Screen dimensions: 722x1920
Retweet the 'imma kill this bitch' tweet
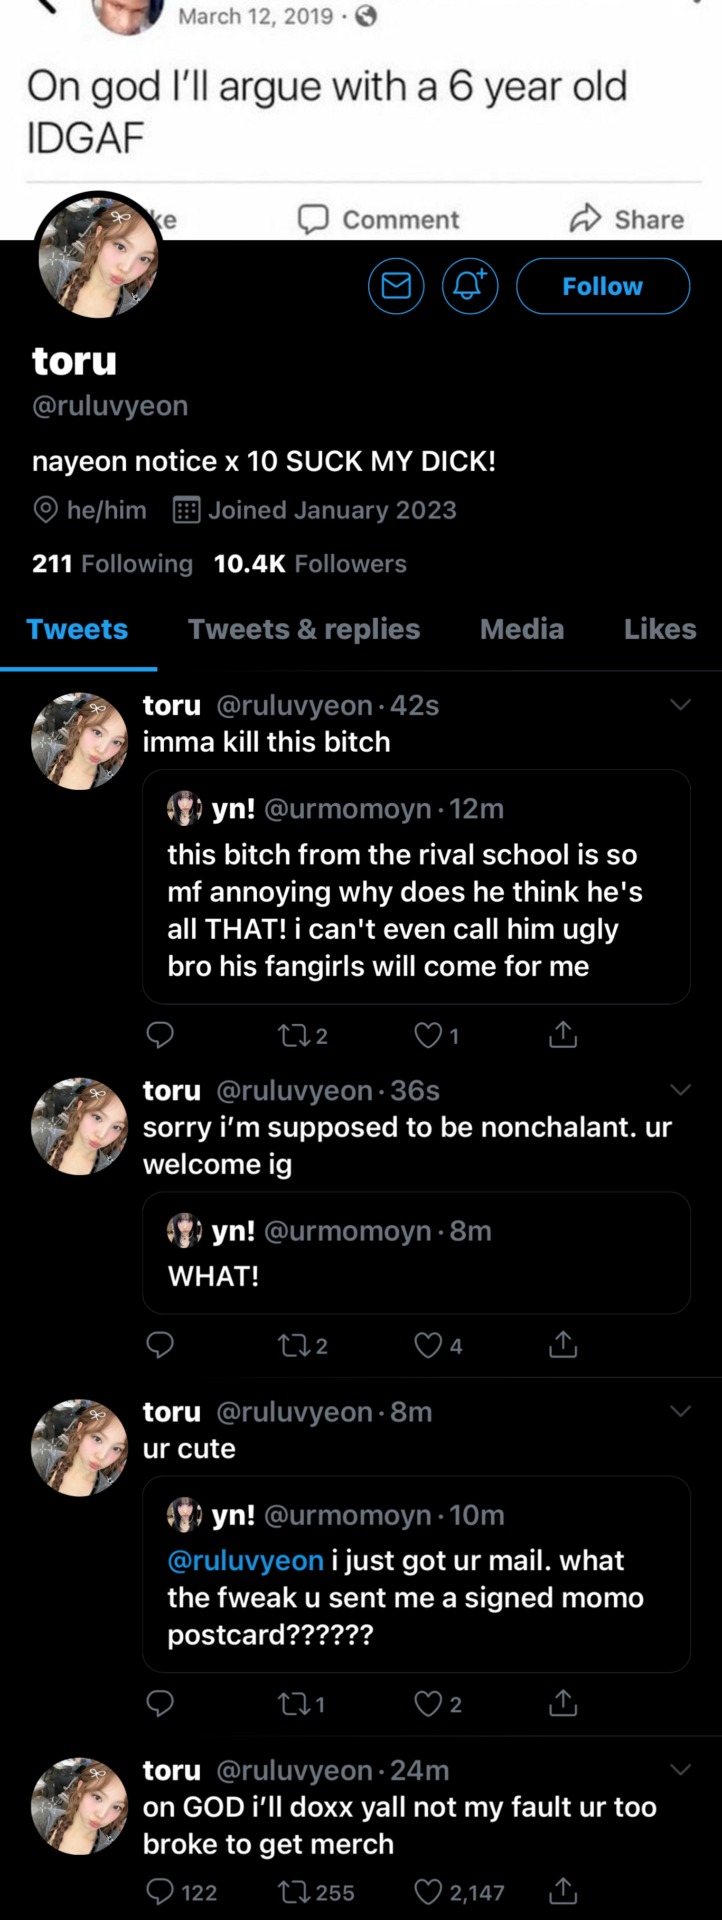coord(293,1035)
